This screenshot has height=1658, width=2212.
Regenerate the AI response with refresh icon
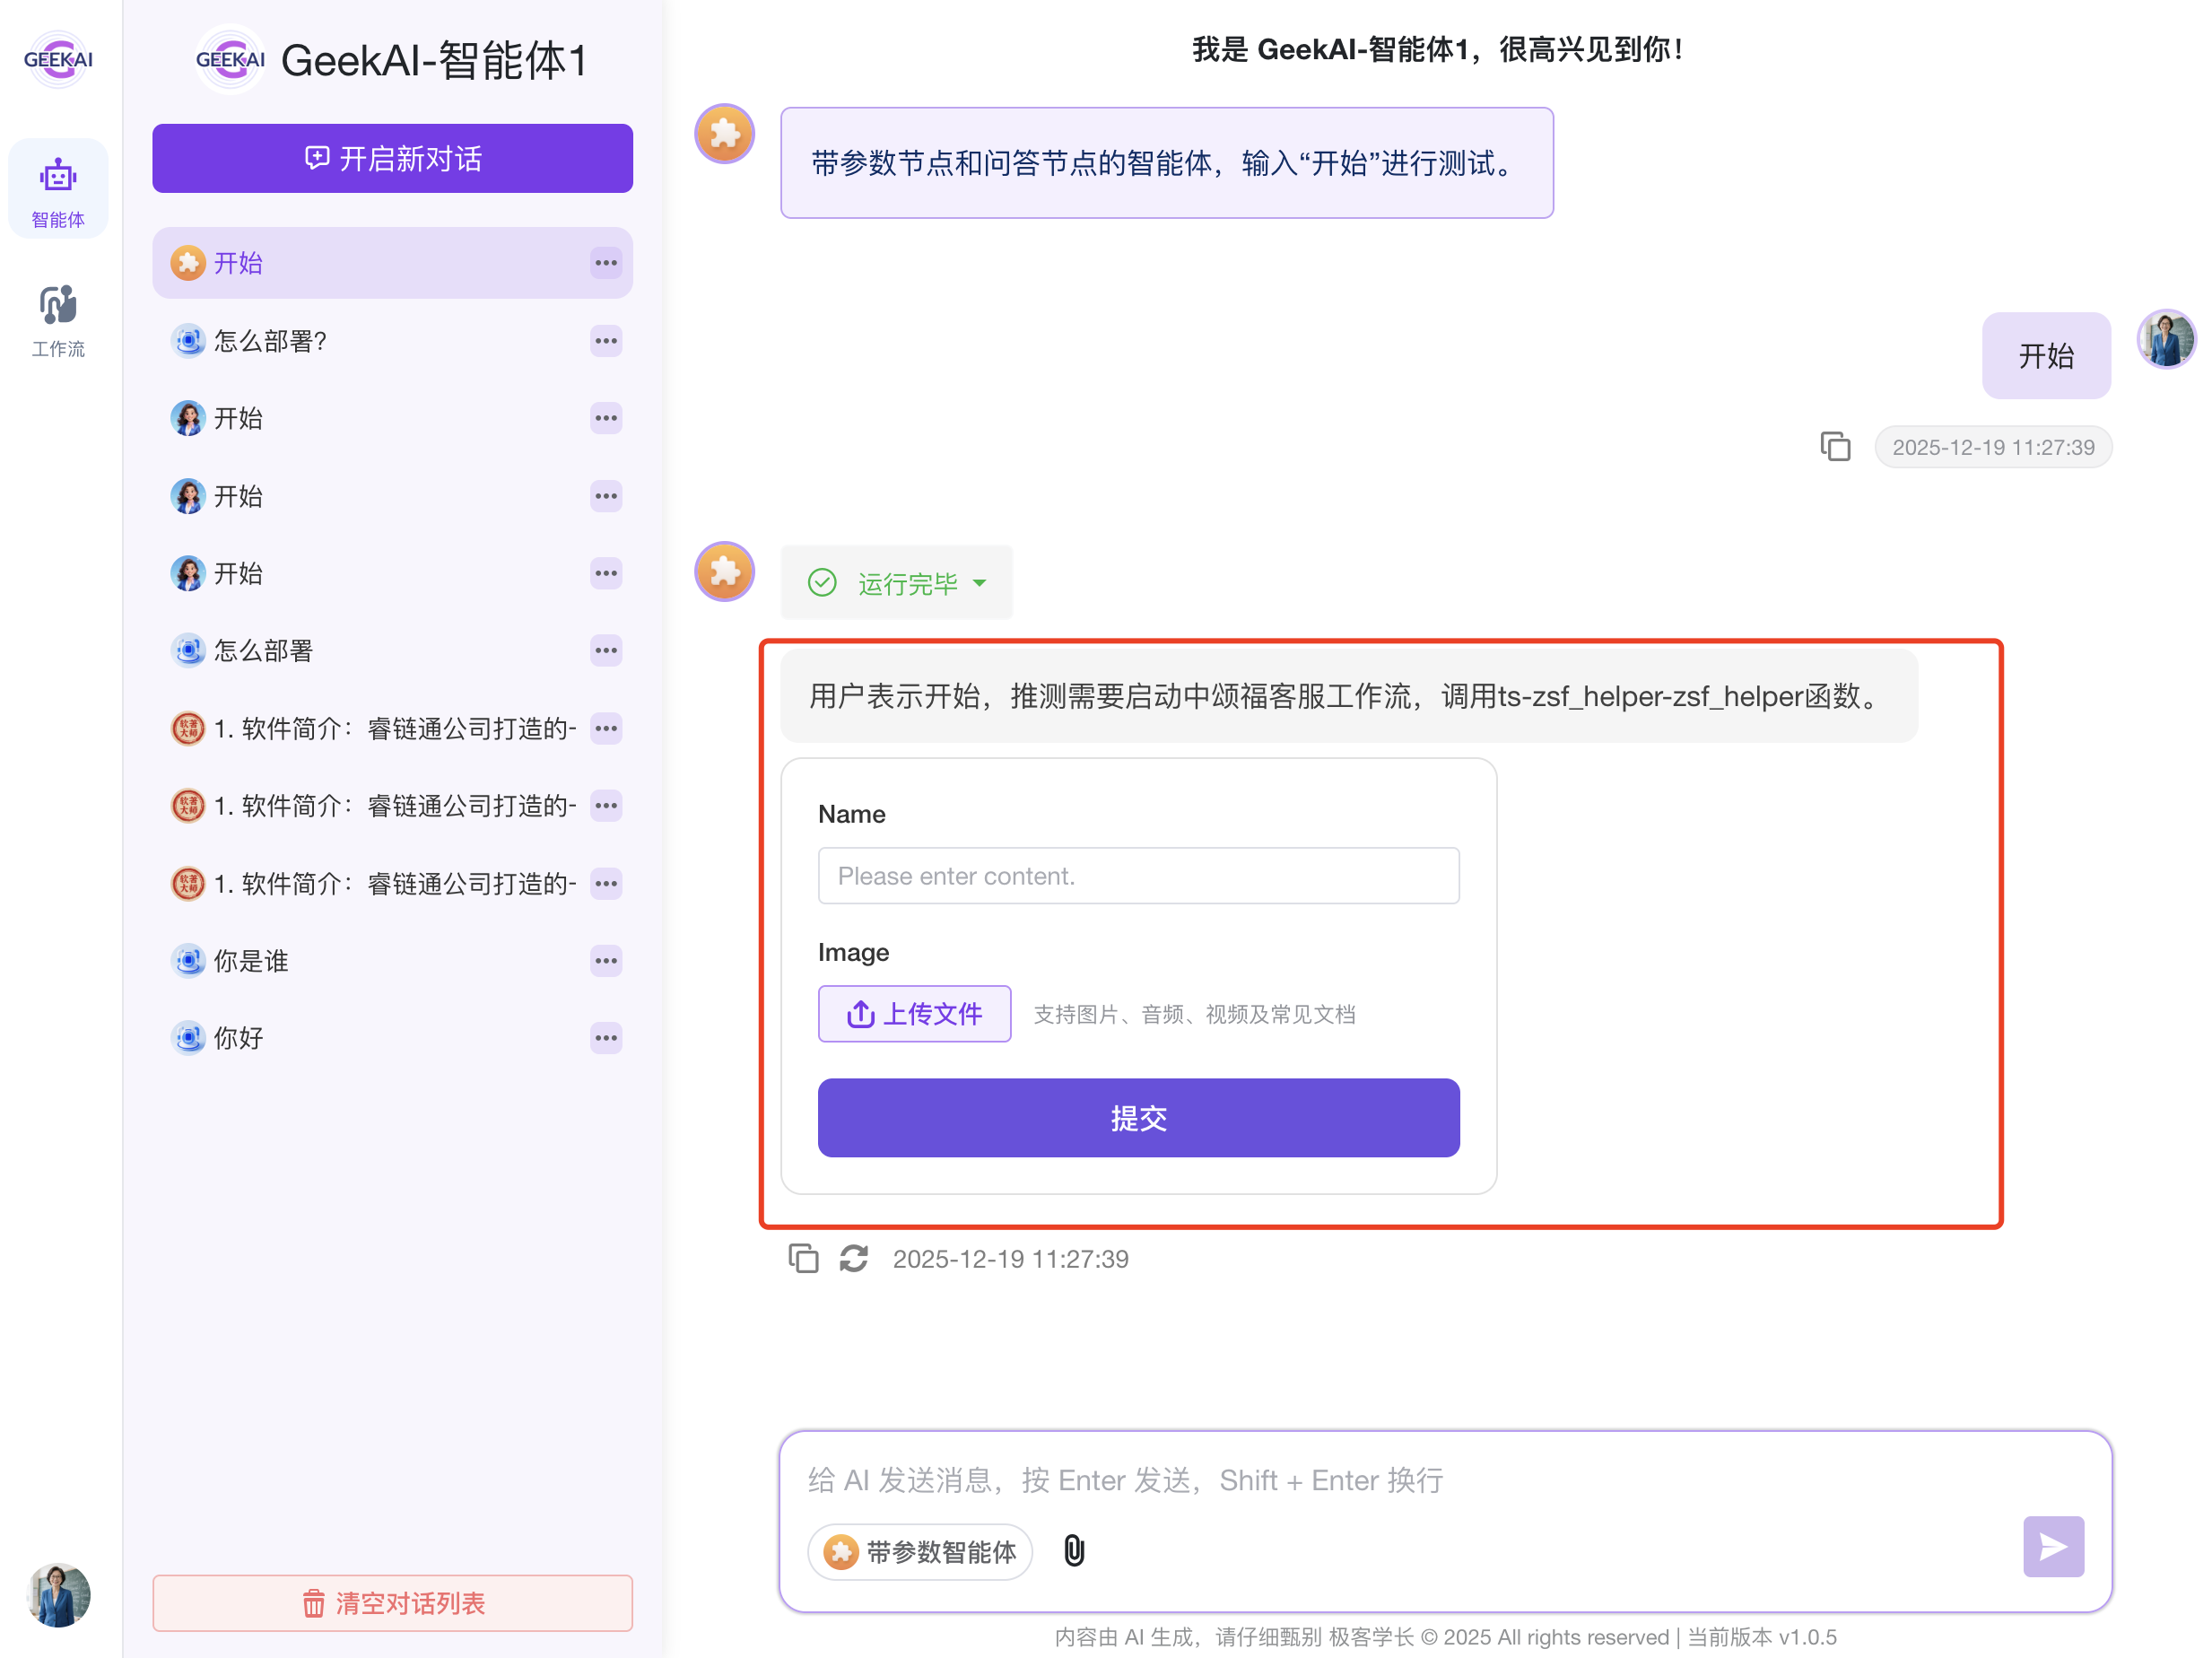tap(853, 1258)
